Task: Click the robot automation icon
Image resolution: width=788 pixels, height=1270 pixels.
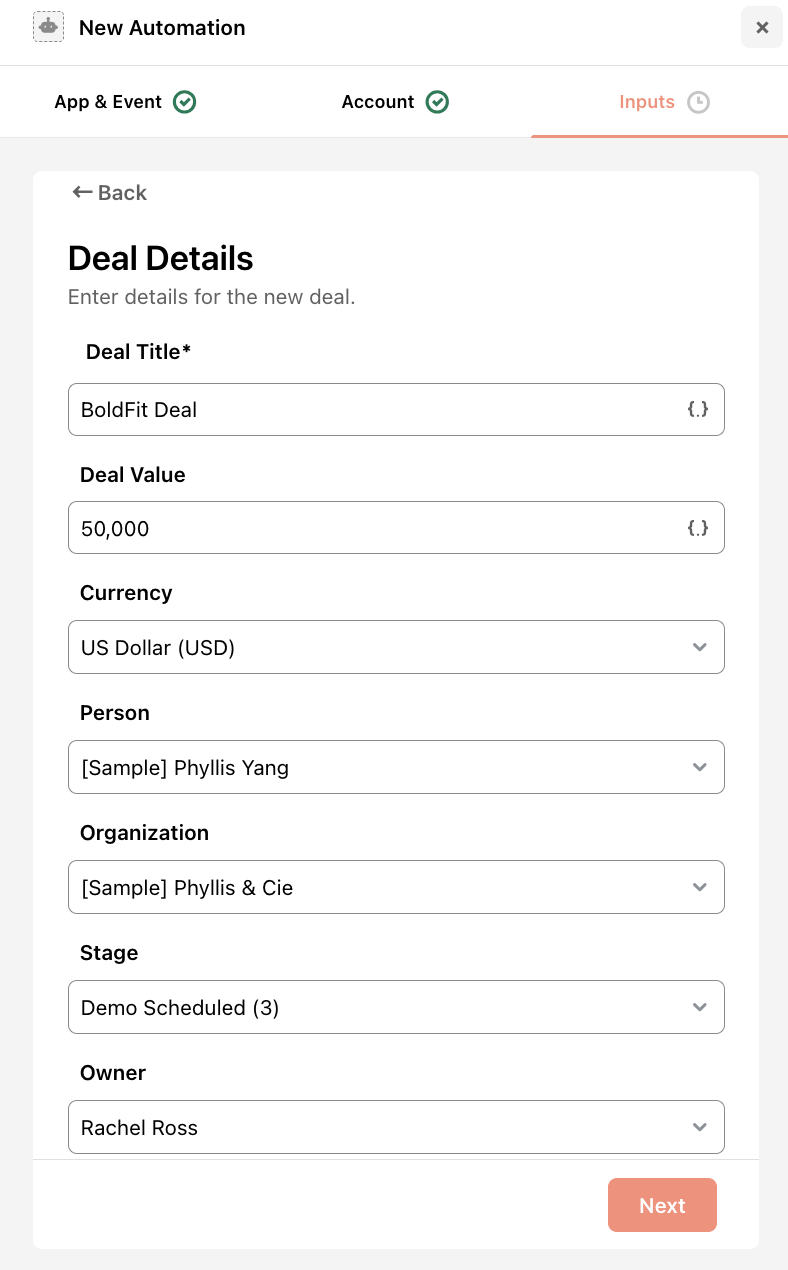Action: point(48,27)
